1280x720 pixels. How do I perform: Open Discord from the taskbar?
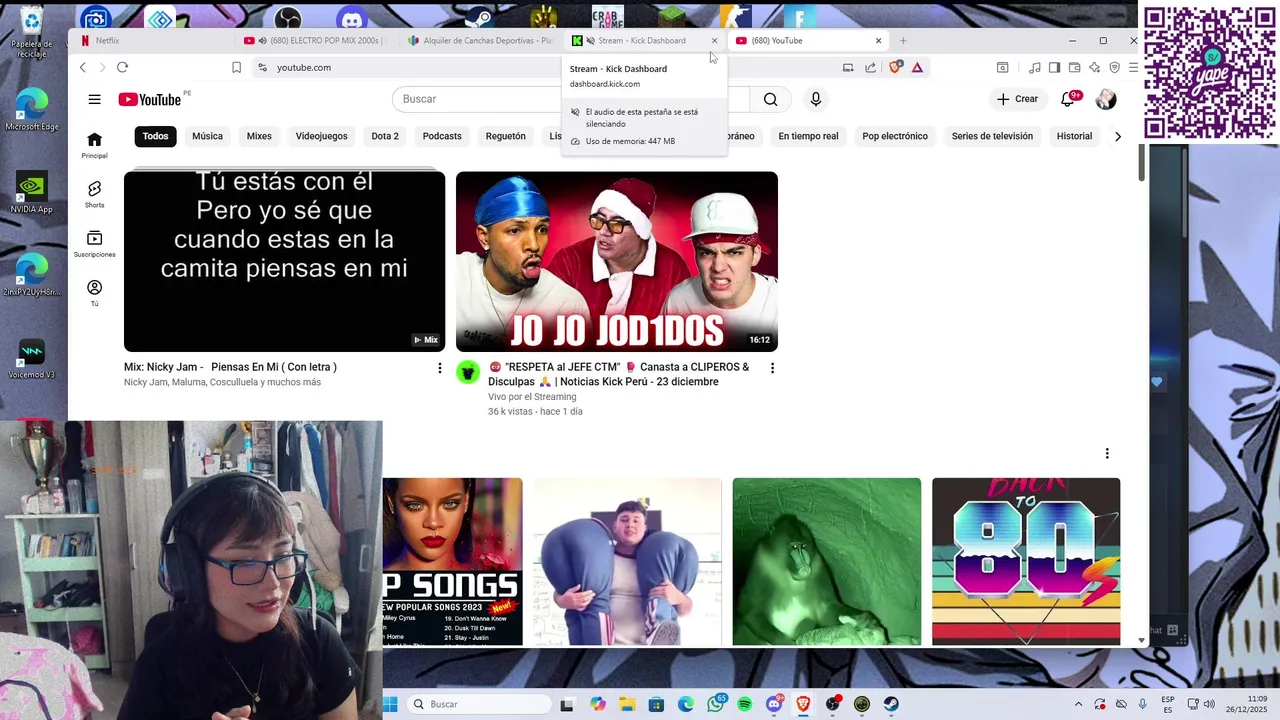(x=774, y=704)
